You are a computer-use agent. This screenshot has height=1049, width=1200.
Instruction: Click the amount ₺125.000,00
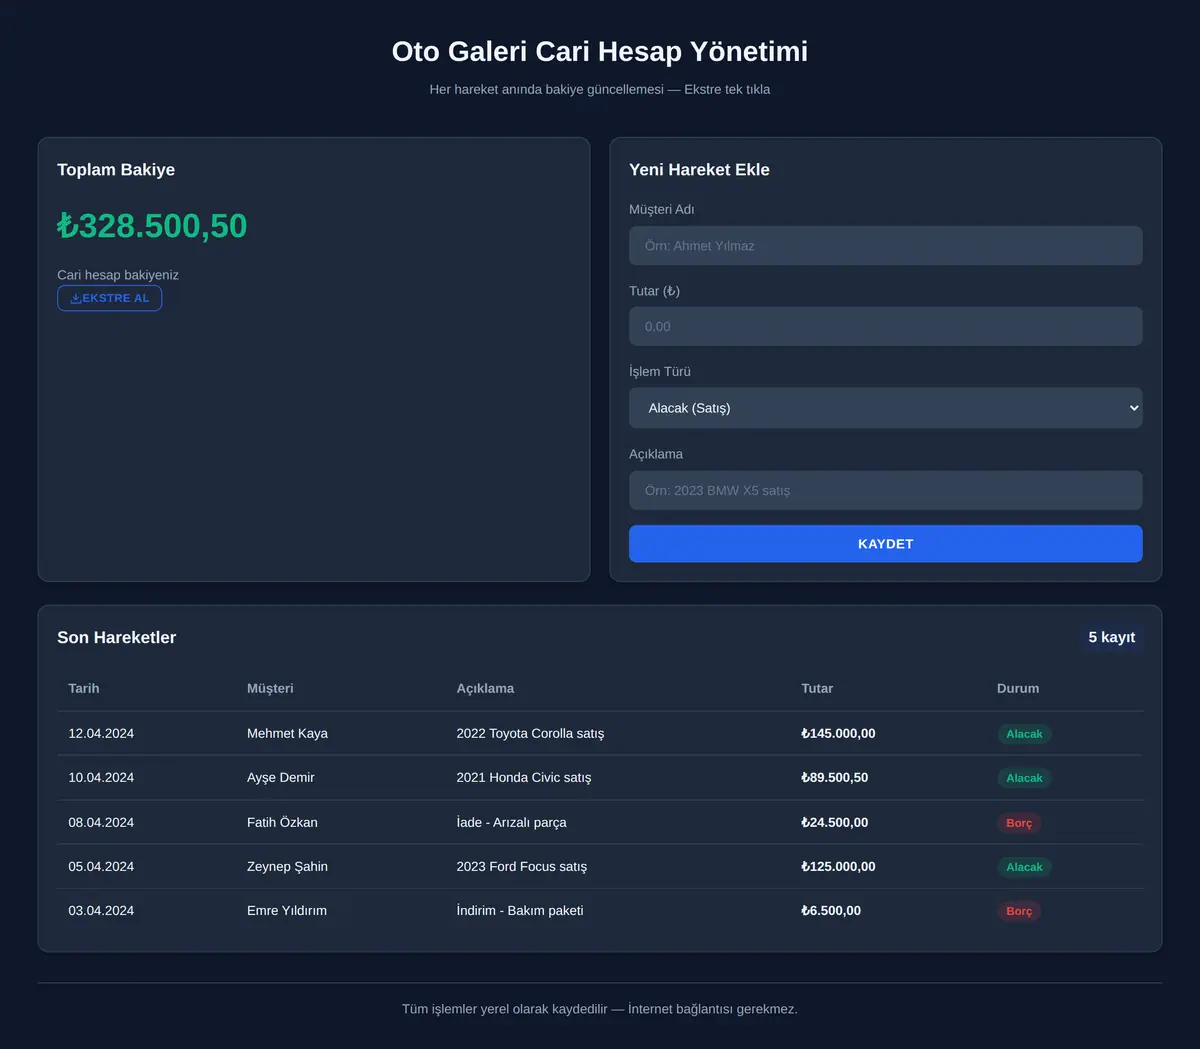click(838, 866)
